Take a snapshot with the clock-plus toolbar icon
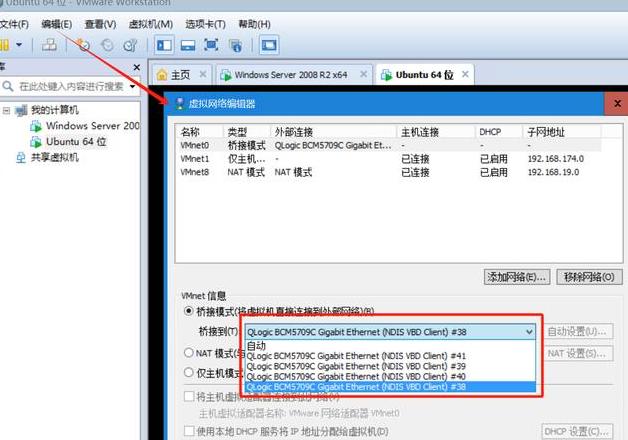 click(83, 44)
